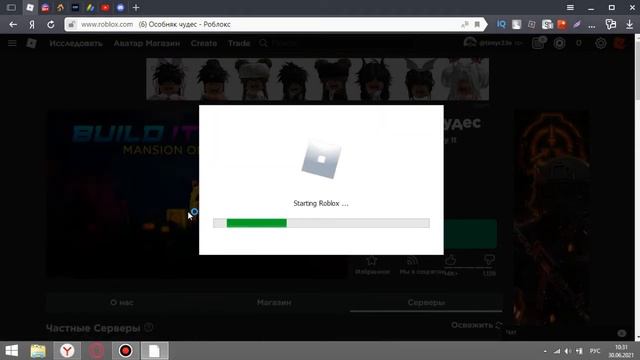This screenshot has height=360, width=640.
Task: Click the Build It game thumbnail
Action: click(122, 194)
